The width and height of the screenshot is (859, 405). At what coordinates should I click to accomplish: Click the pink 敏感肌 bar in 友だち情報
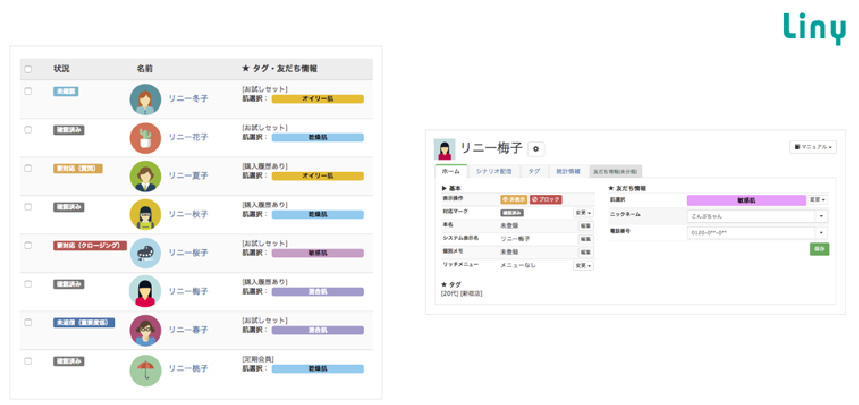point(746,201)
